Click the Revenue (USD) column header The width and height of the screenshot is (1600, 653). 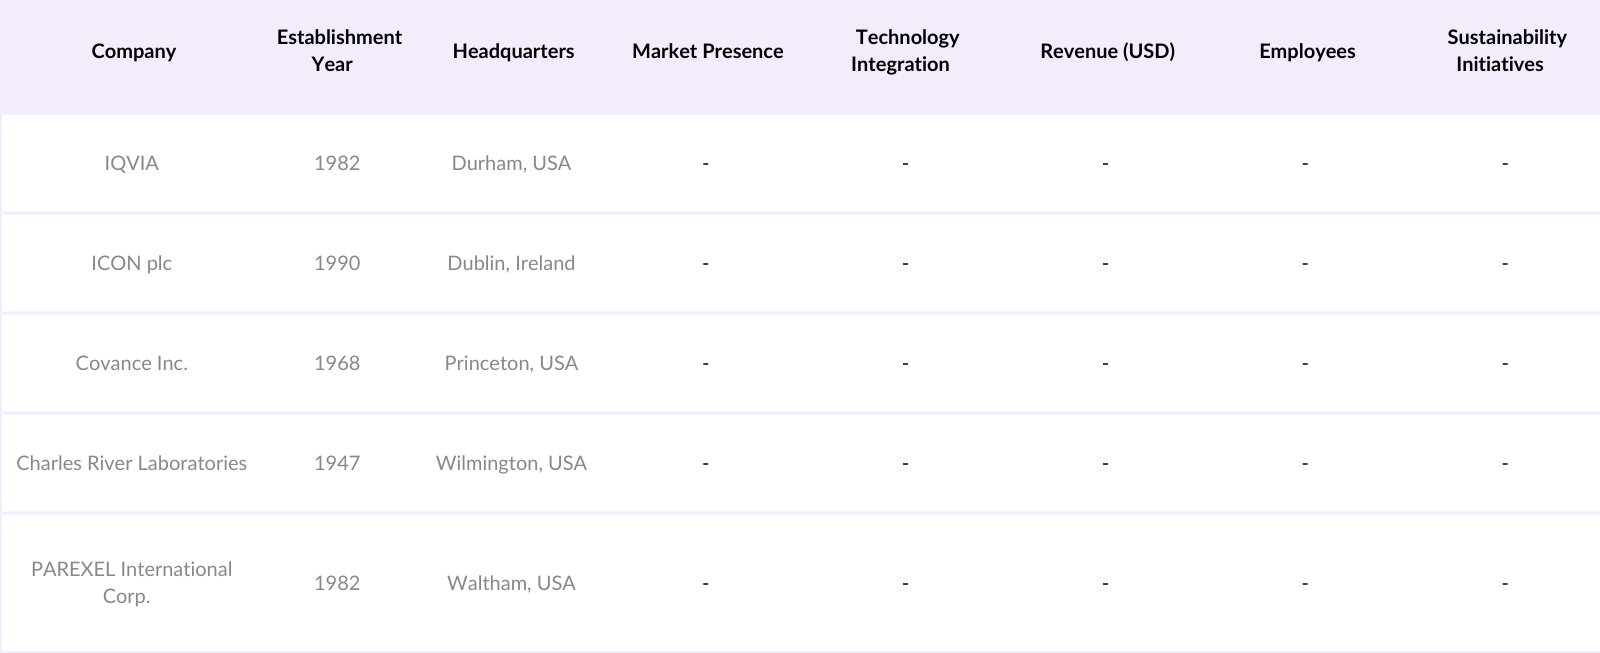1107,51
